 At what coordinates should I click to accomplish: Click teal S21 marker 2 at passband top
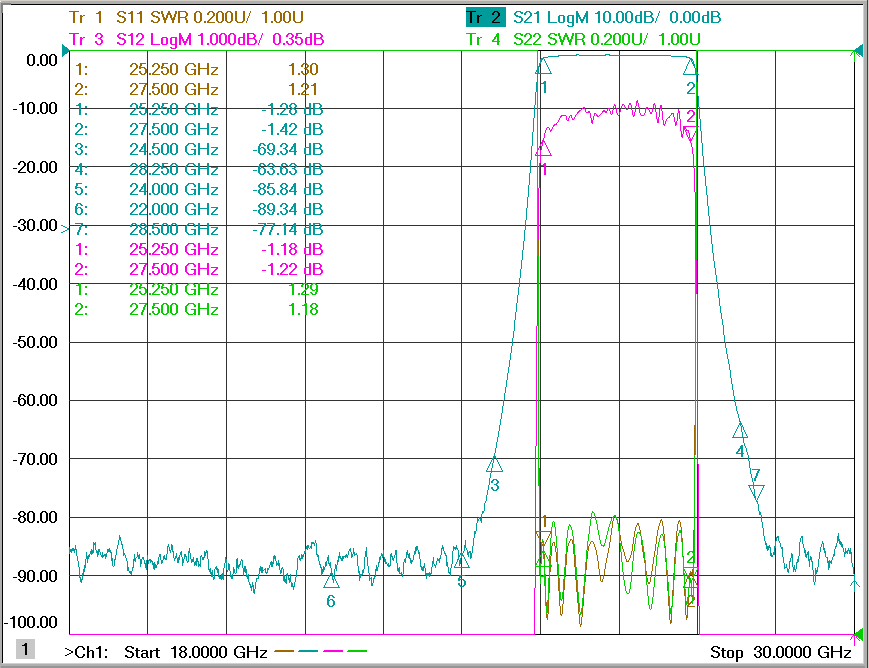690,68
